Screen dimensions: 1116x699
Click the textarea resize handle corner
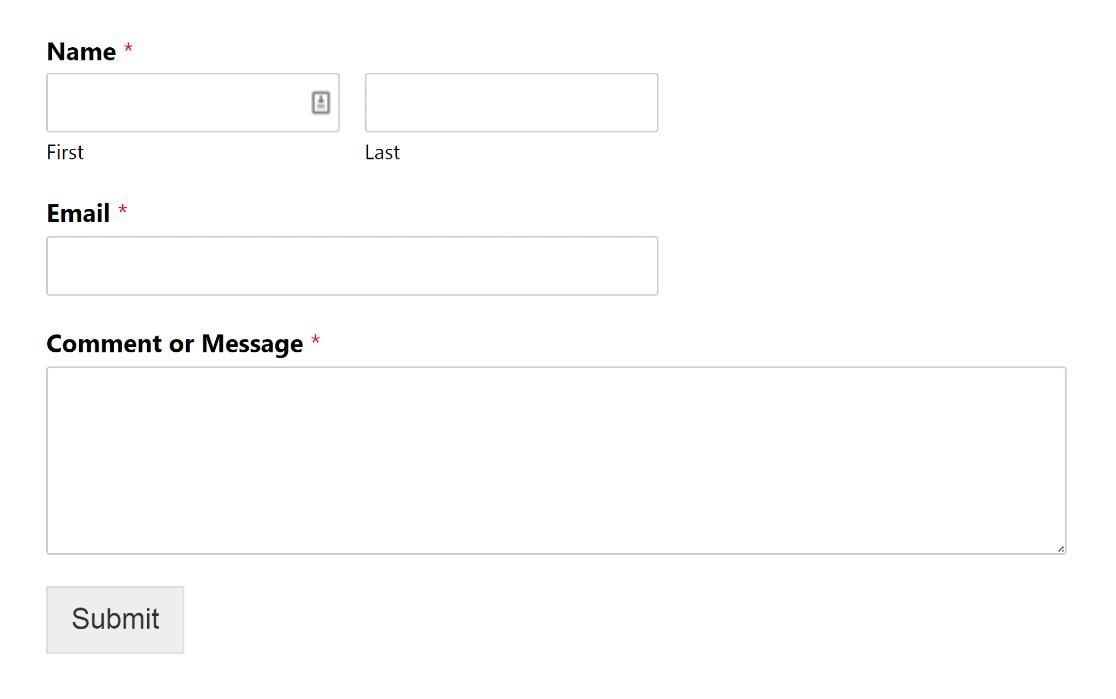(x=1060, y=549)
